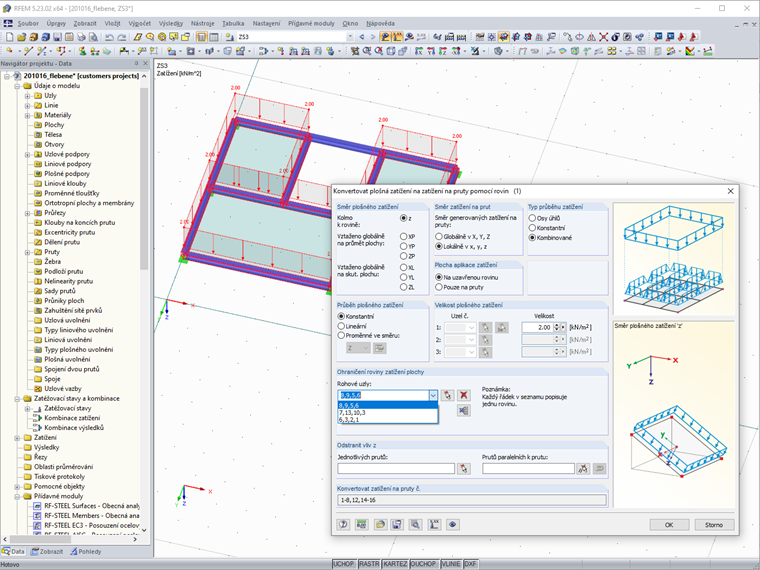Click the dialog help question-mark button
This screenshot has width=760, height=570.
coord(344,524)
